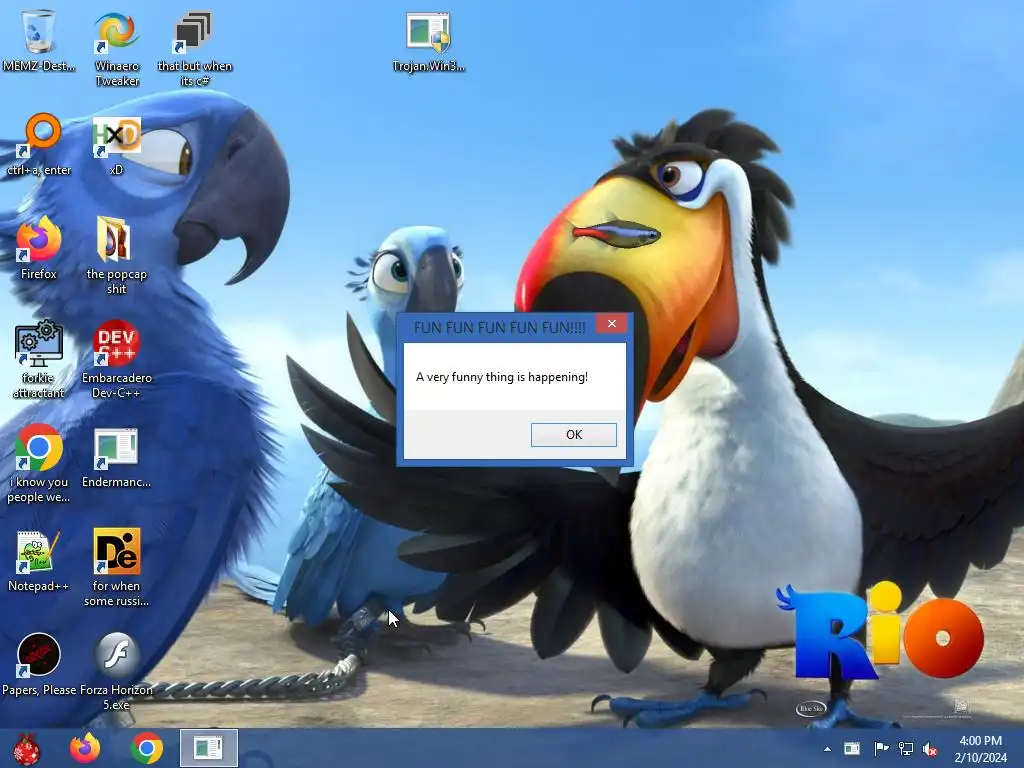
Task: Click the muted volume tray icon
Action: point(930,749)
